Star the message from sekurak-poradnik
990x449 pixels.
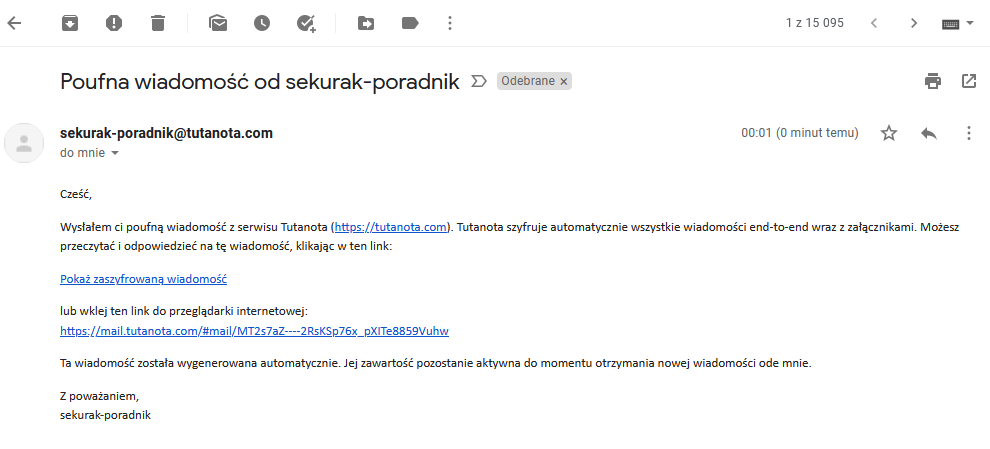pyautogui.click(x=889, y=133)
